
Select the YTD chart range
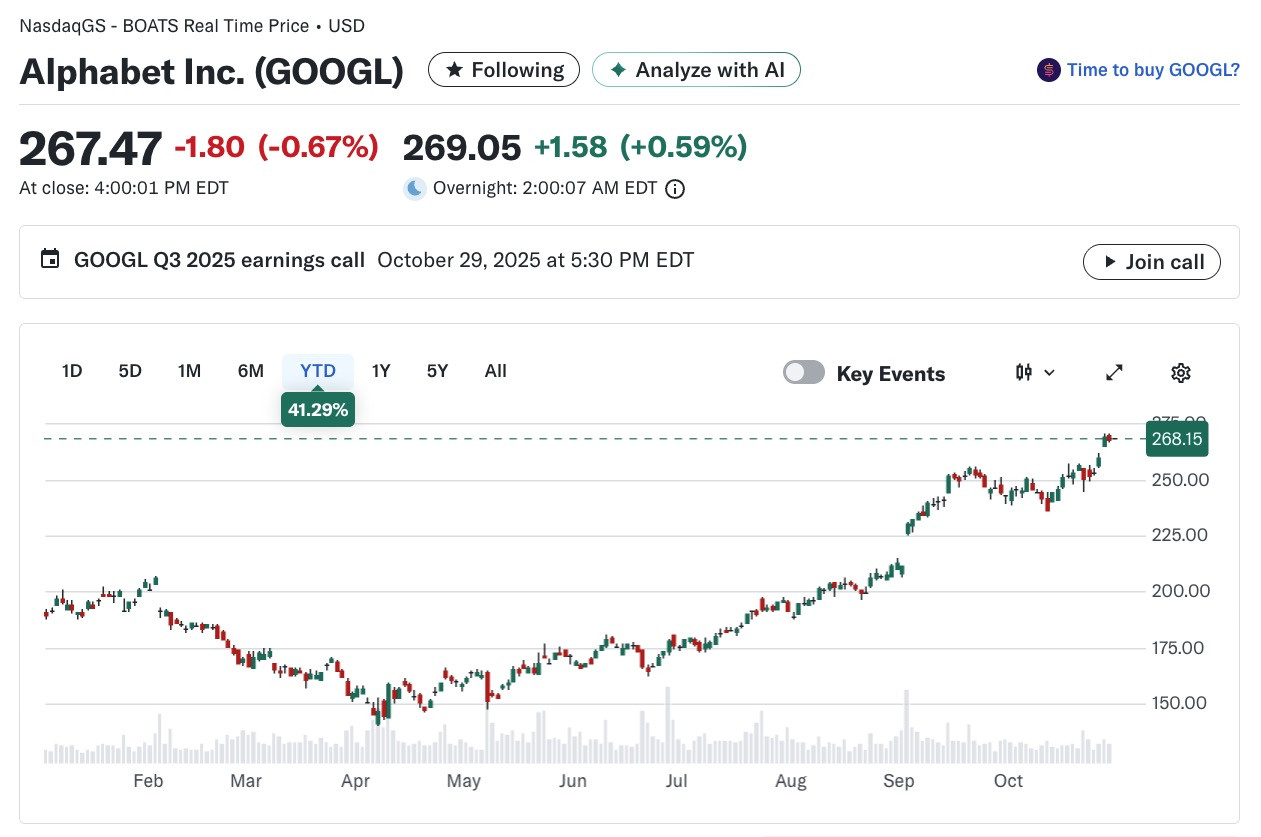[318, 371]
